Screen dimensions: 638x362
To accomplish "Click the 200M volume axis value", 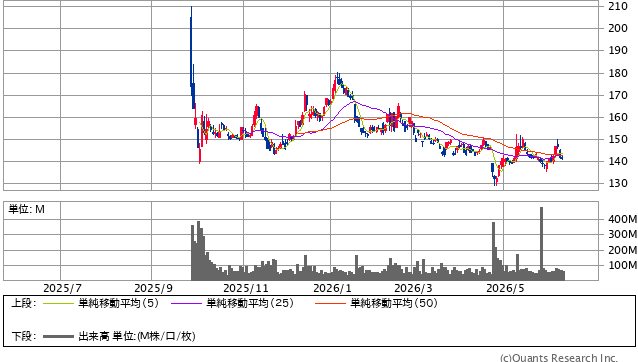I will click(623, 250).
